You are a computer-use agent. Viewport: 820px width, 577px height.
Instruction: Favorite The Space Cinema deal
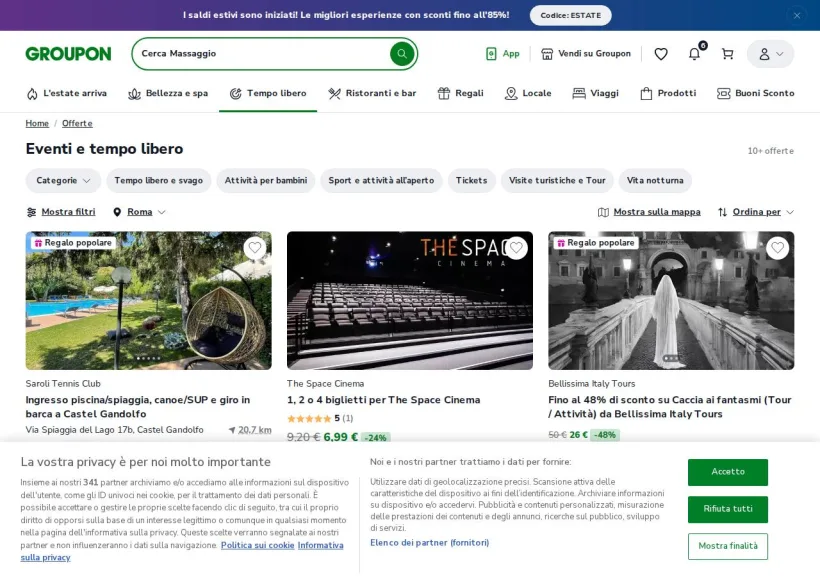tap(516, 247)
